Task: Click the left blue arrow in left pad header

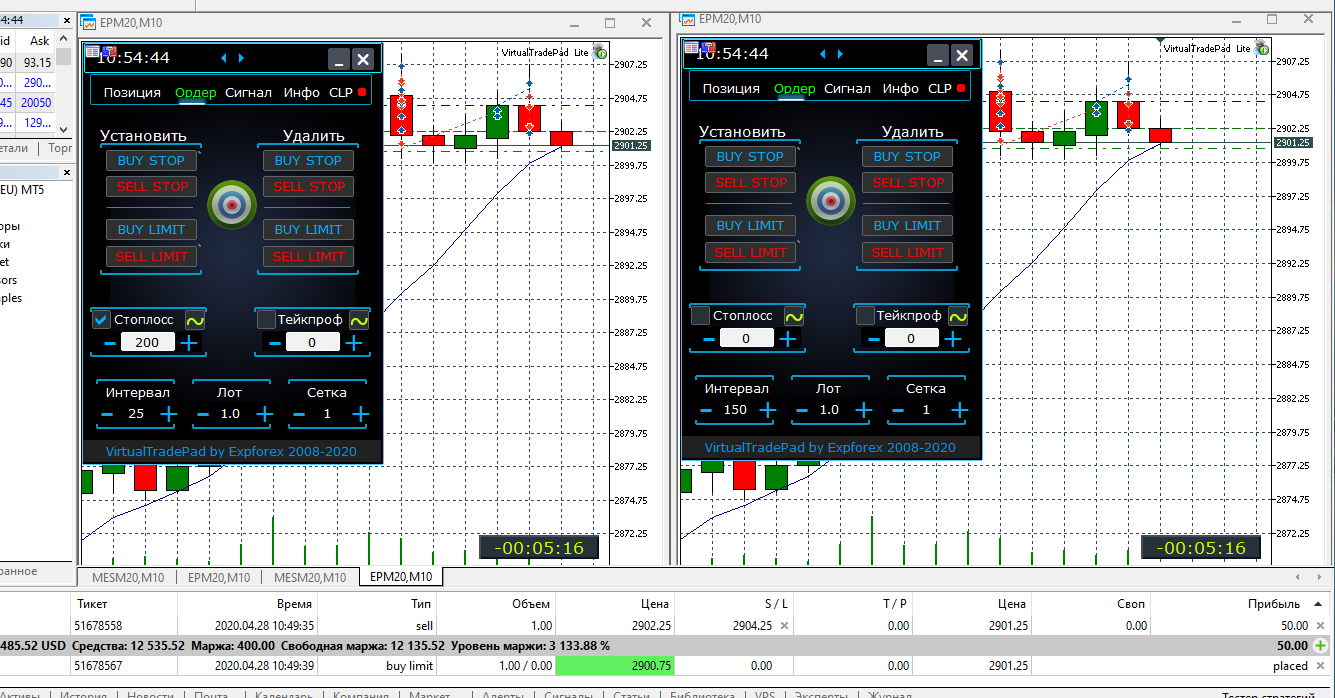Action: tap(224, 58)
